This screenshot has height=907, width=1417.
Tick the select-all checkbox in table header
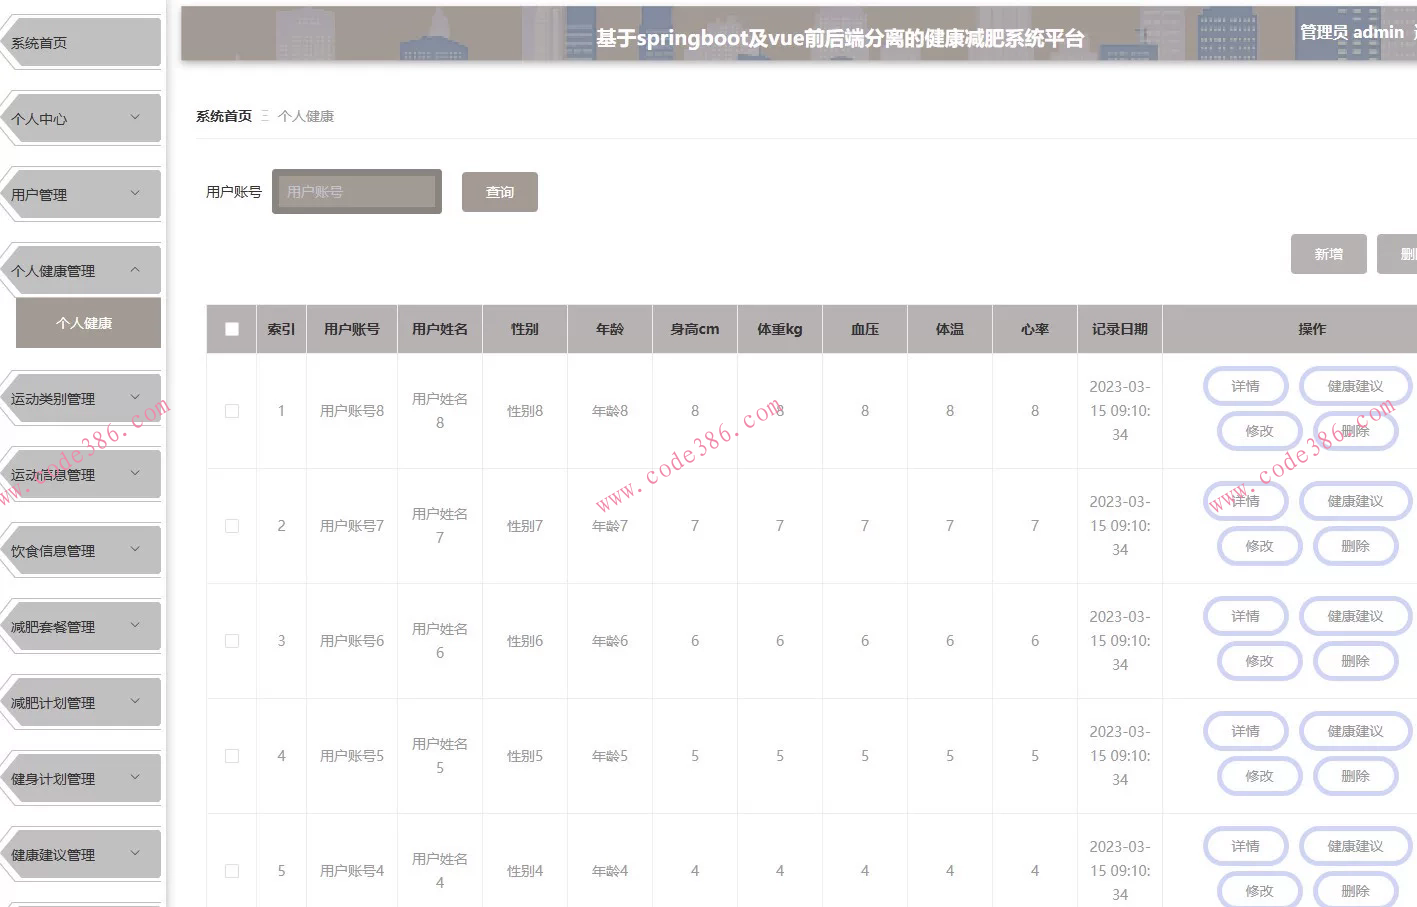coord(232,329)
